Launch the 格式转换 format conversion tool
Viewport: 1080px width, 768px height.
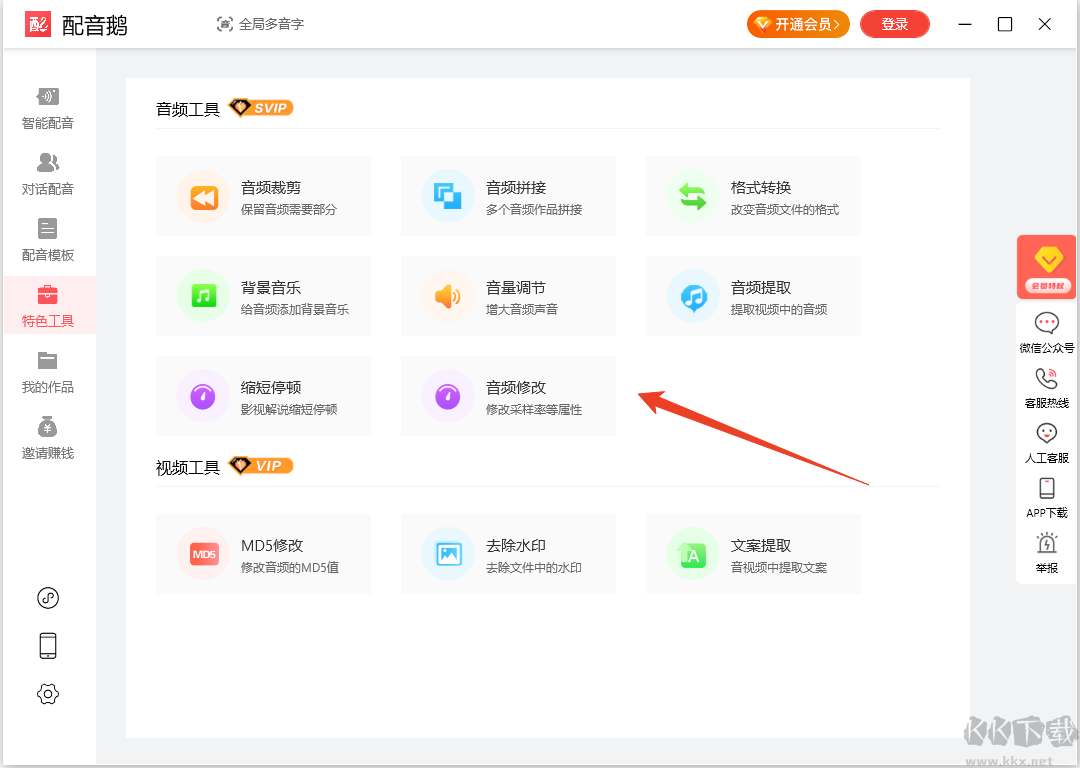tap(753, 196)
